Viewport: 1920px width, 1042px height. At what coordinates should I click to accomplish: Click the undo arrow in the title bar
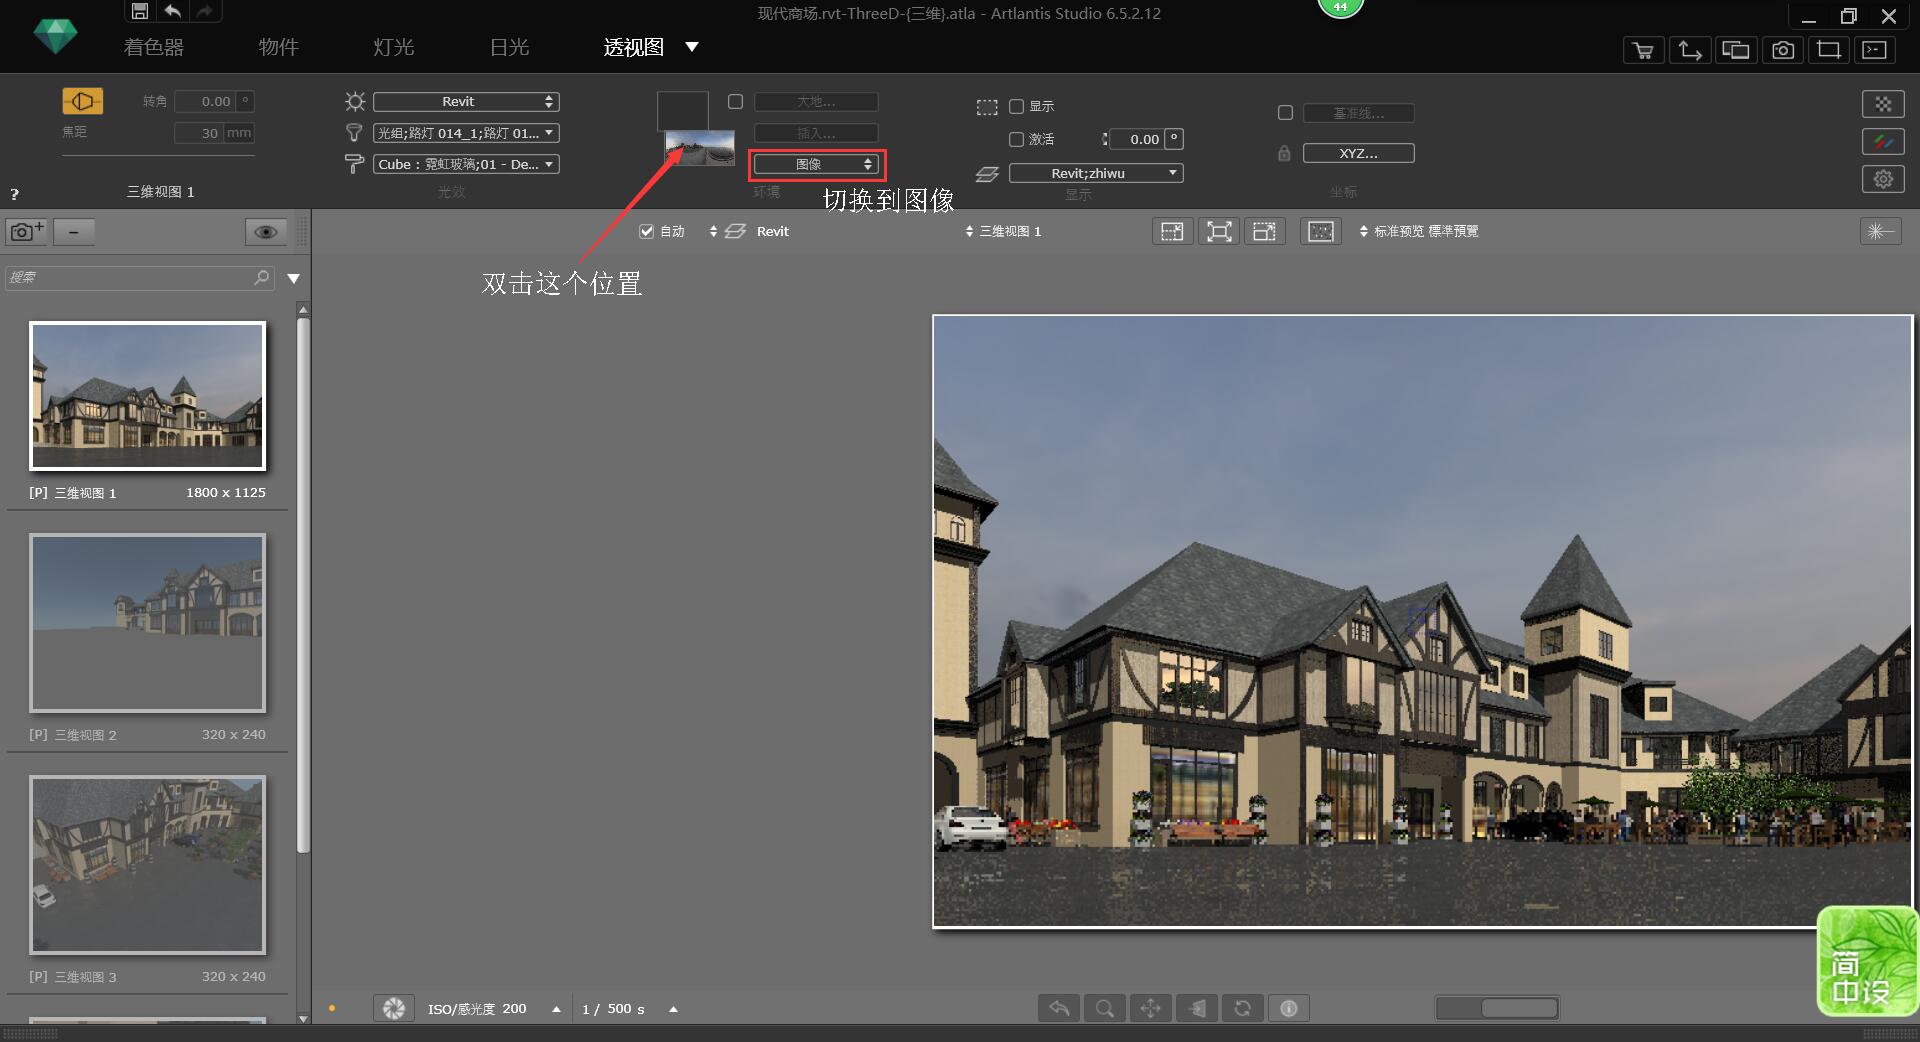(x=173, y=11)
